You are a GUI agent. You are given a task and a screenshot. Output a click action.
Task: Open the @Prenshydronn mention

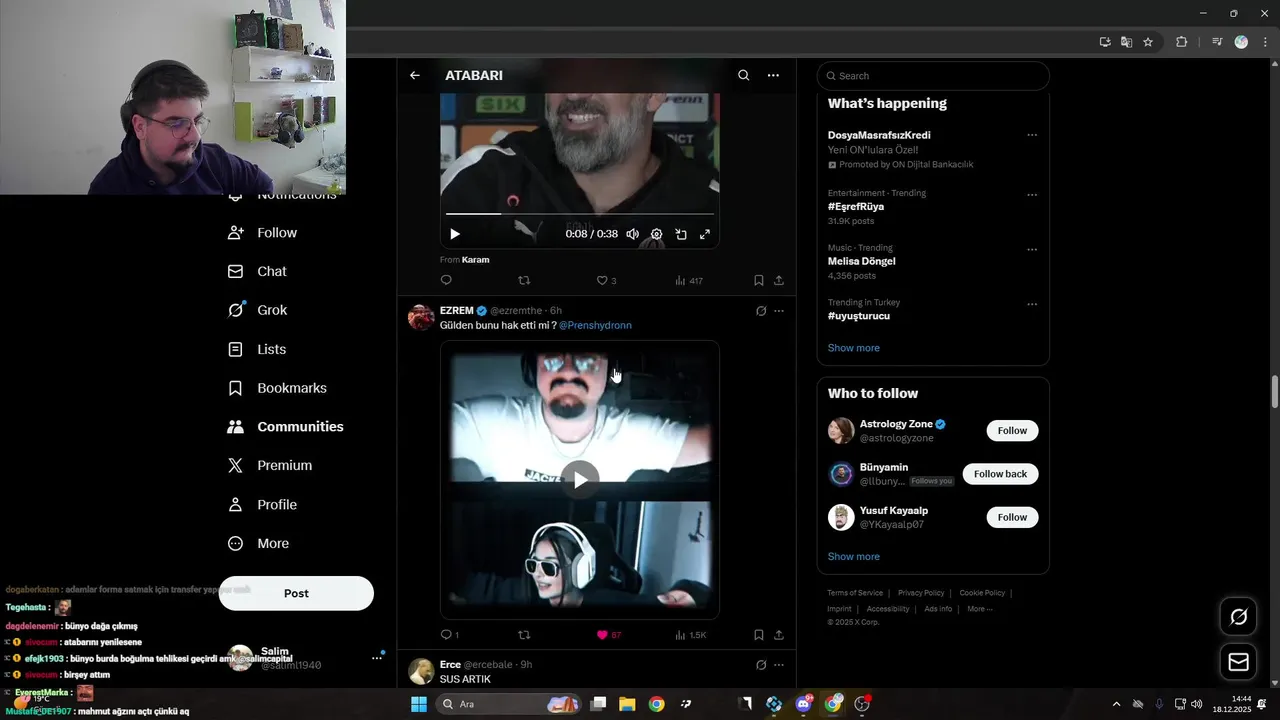point(595,325)
